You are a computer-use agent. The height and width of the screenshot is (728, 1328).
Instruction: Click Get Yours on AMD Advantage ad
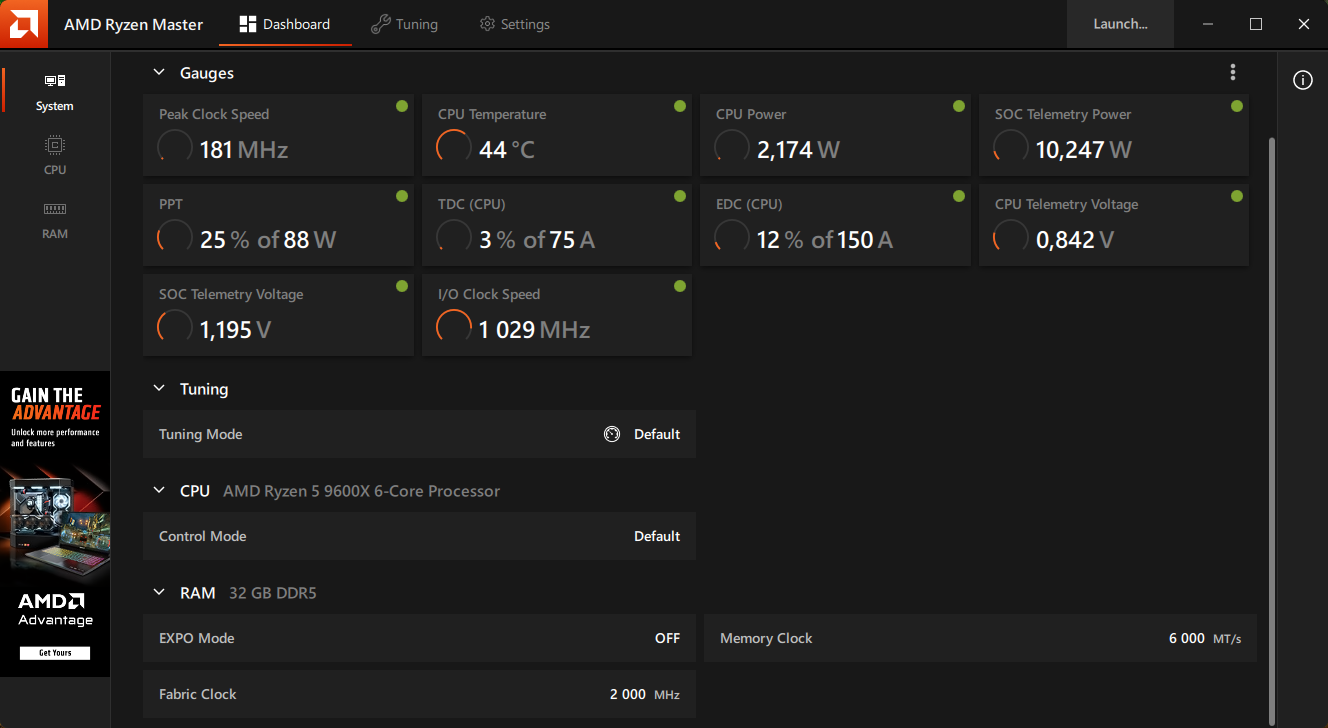55,653
